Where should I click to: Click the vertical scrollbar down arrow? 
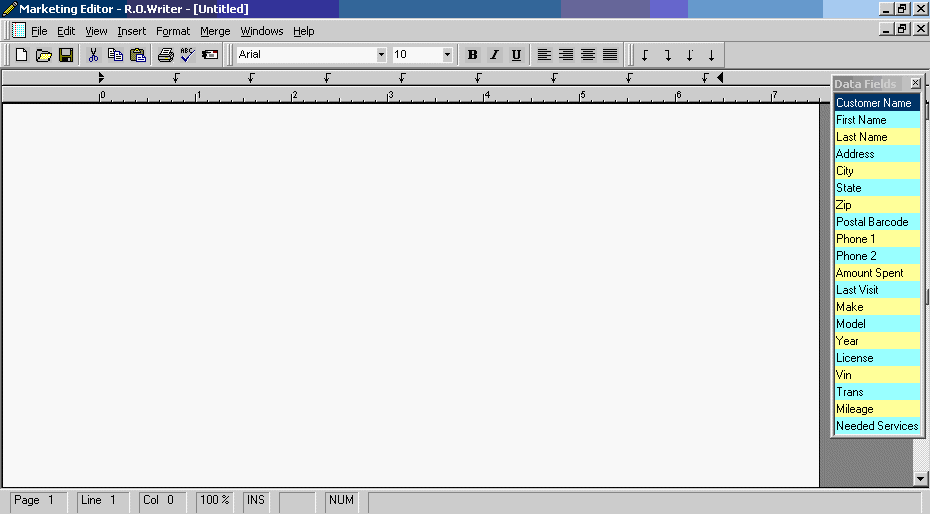pyautogui.click(x=921, y=480)
